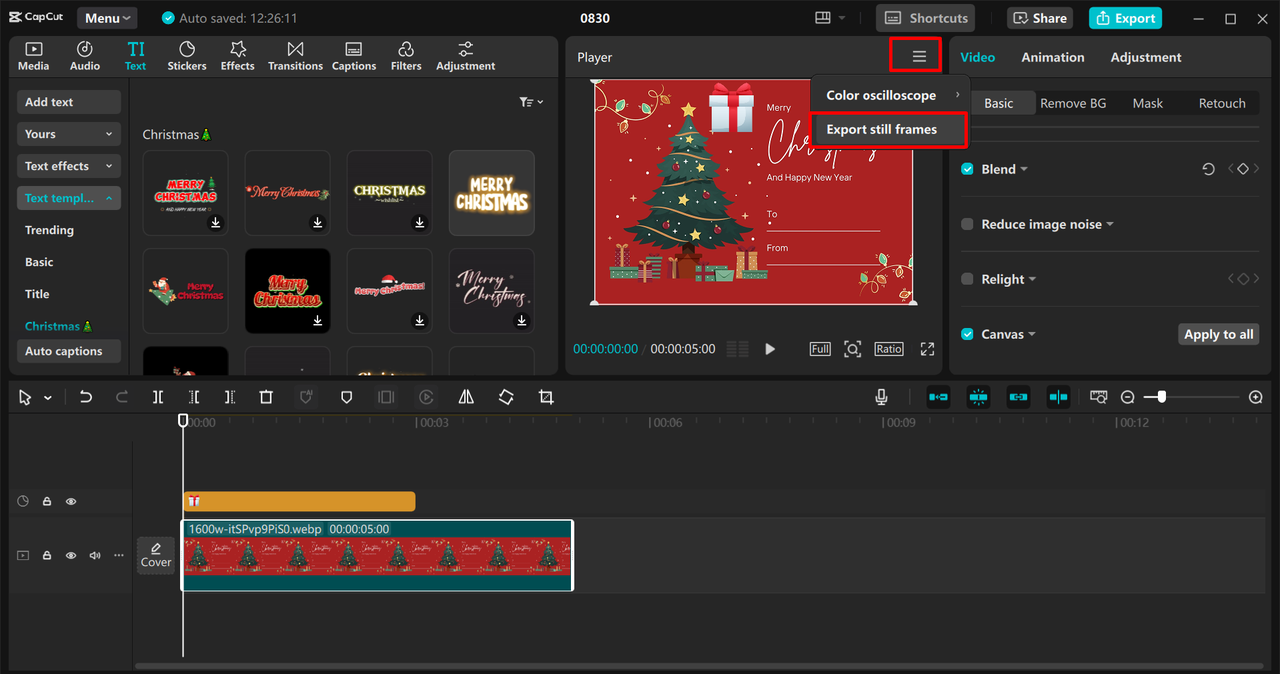
Task: Switch to the Remove BG tab
Action: (x=1073, y=103)
